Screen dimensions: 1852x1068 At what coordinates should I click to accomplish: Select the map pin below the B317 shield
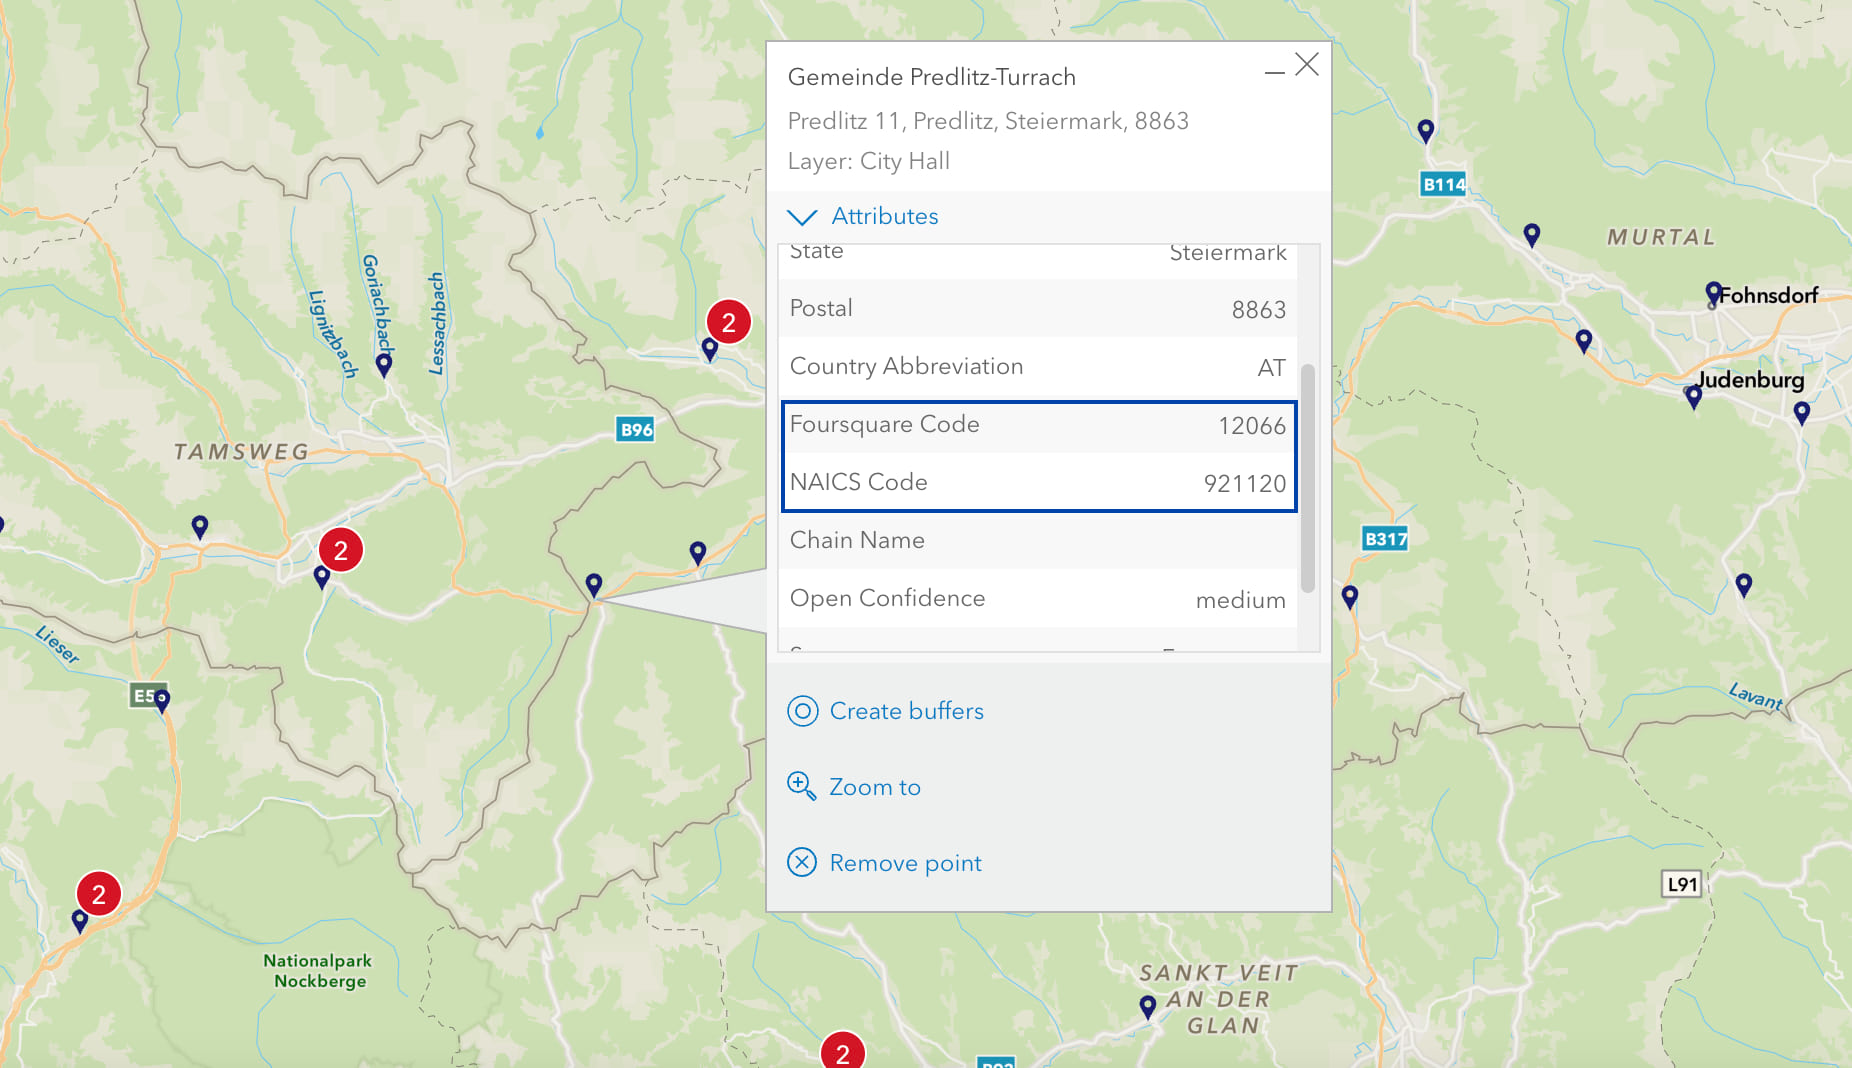pos(1350,597)
